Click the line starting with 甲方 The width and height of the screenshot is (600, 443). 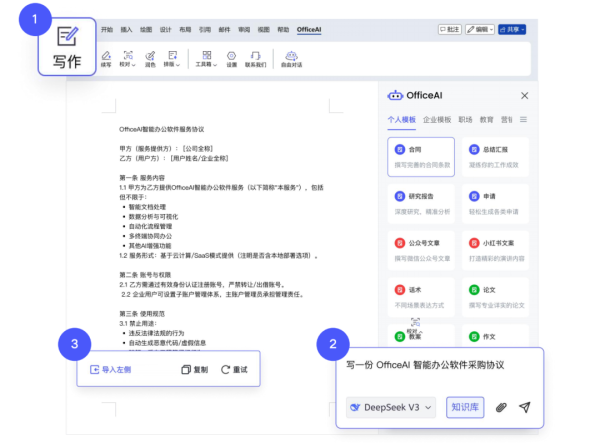point(166,148)
